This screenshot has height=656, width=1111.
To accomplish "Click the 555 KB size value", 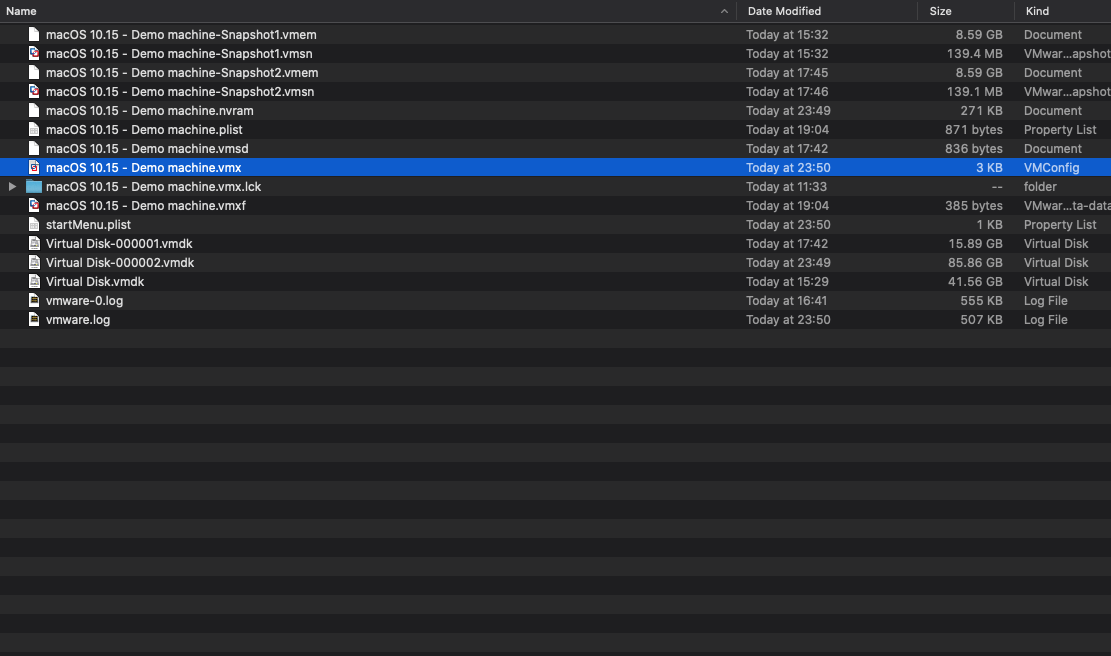I will [x=981, y=301].
